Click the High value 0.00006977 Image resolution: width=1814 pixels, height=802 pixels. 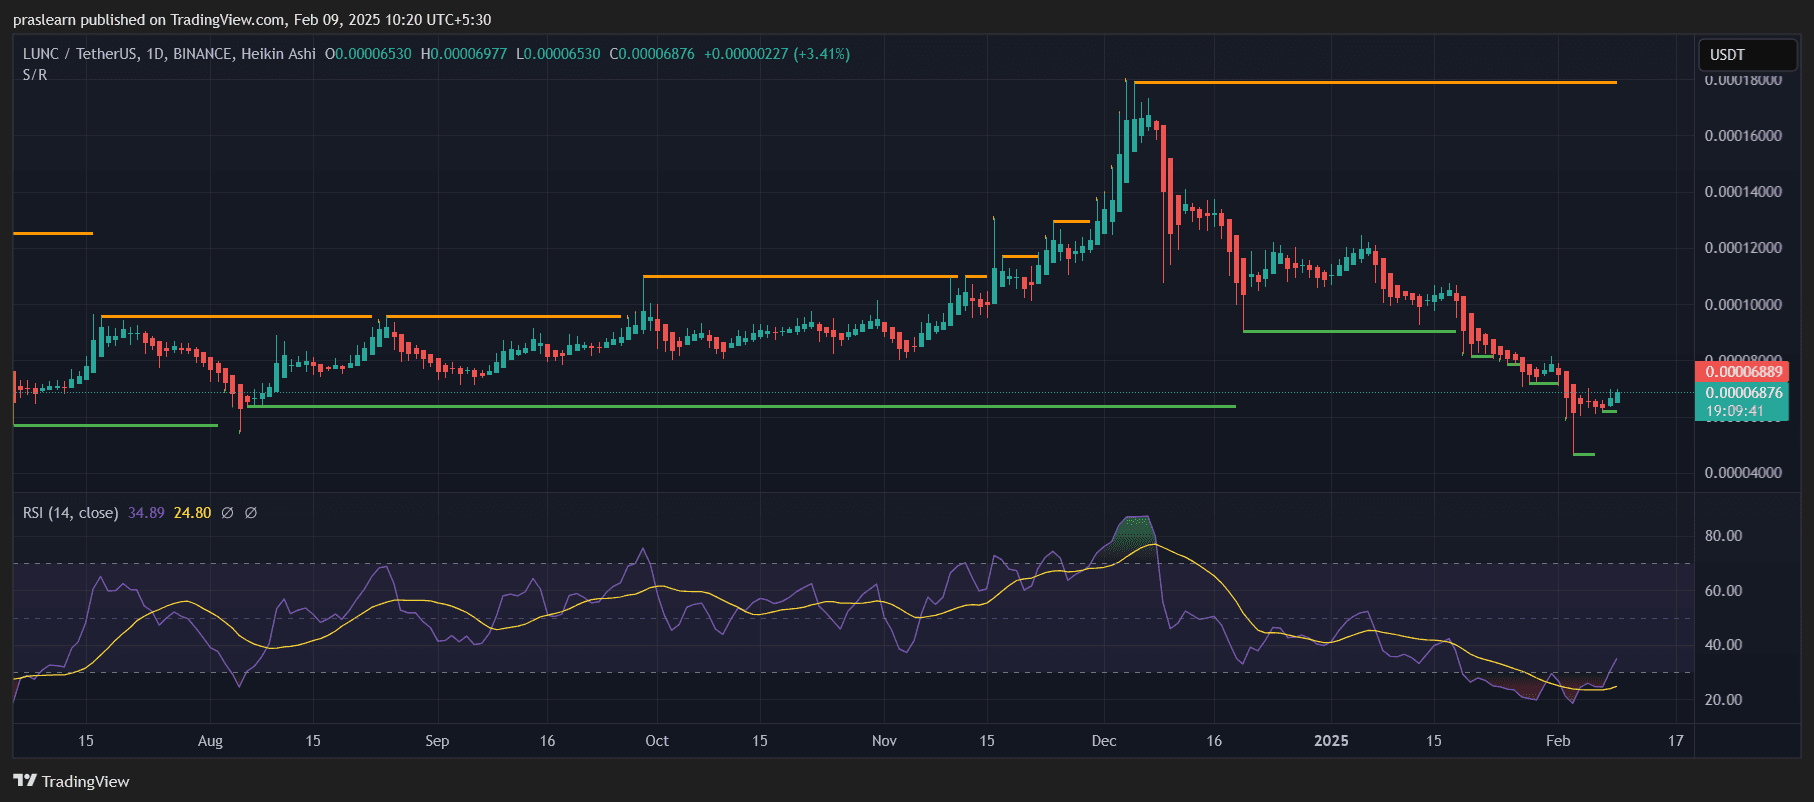tap(469, 54)
